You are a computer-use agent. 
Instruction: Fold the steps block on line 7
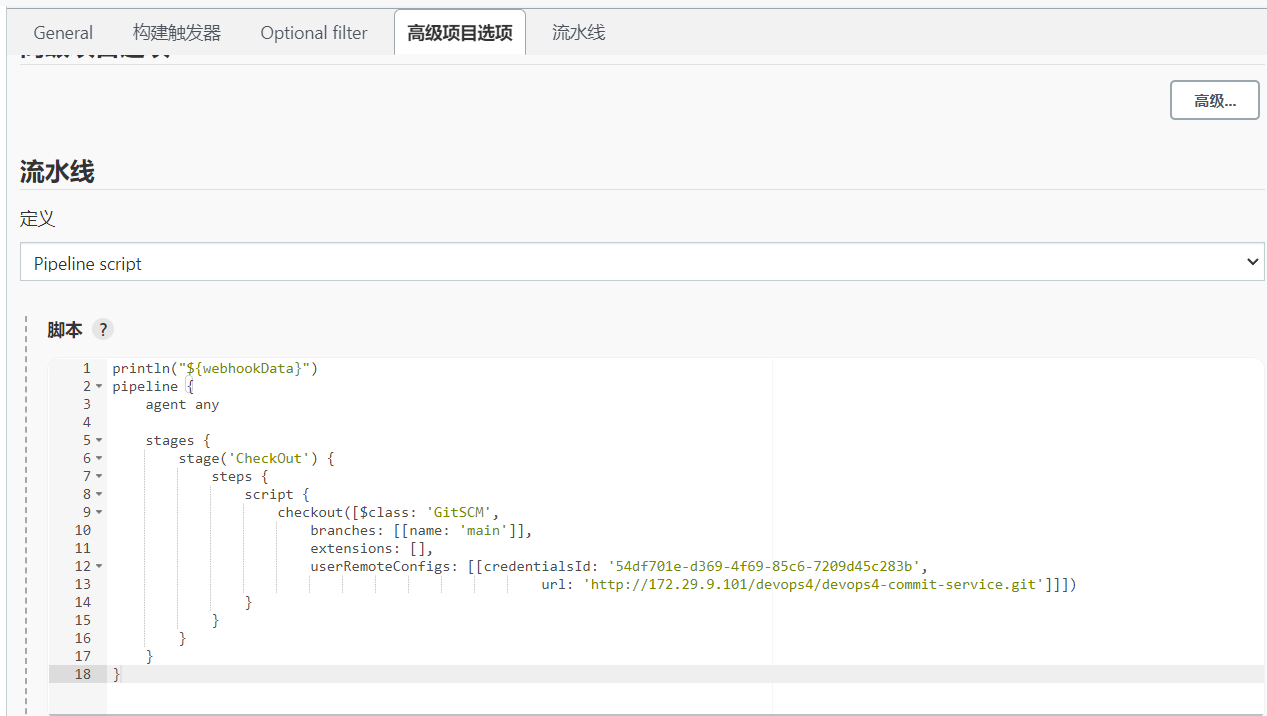click(x=99, y=477)
